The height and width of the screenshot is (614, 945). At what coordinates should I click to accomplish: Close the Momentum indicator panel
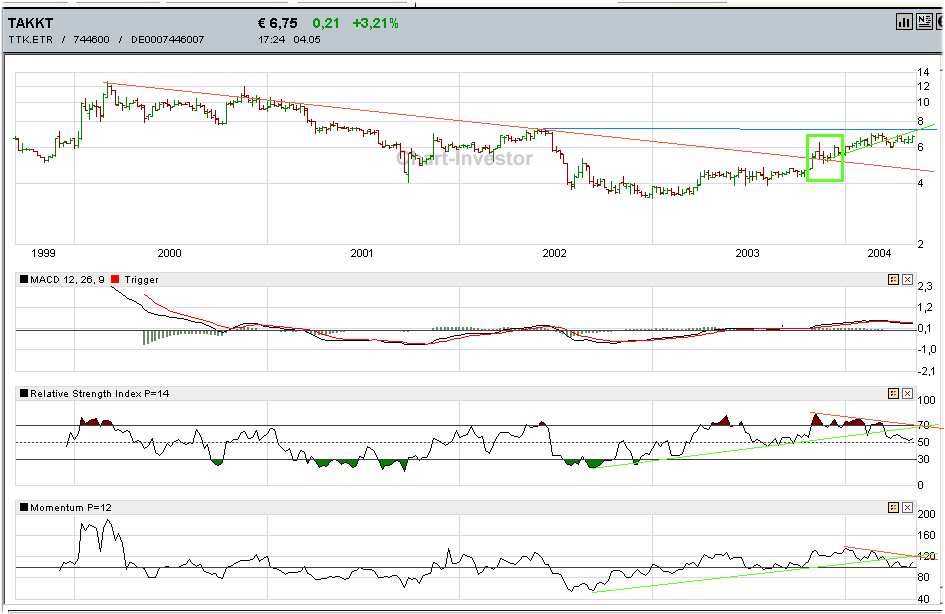click(907, 508)
